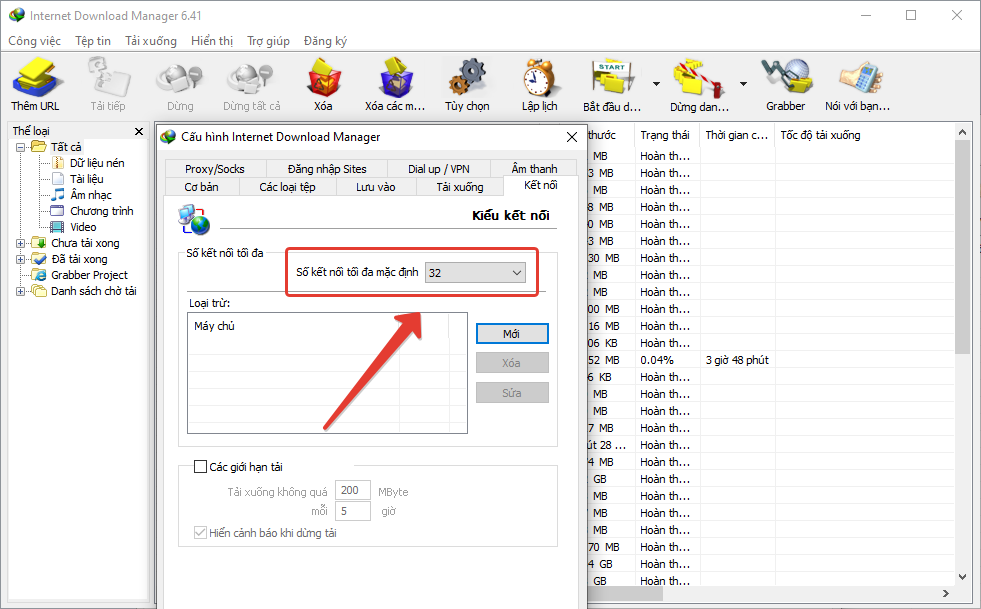
Task: Click the mỗi hours input field
Action: tap(352, 511)
